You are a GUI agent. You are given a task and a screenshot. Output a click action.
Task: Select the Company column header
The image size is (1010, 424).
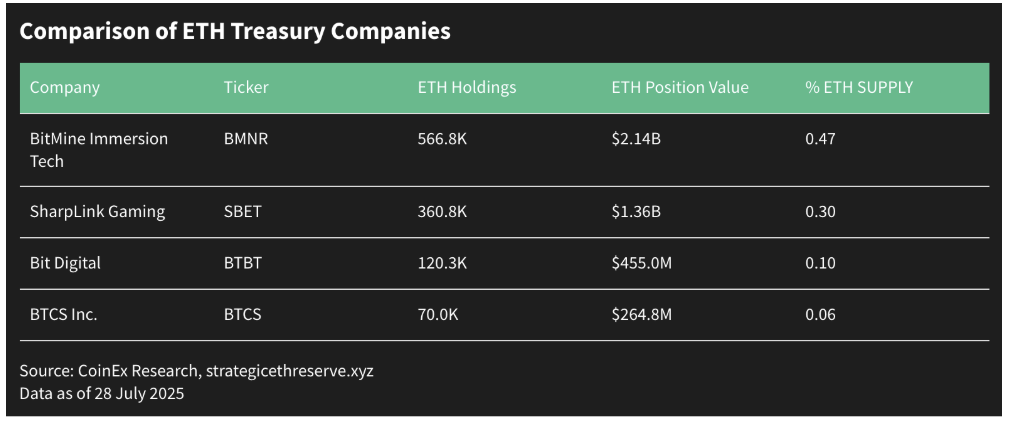pos(65,87)
